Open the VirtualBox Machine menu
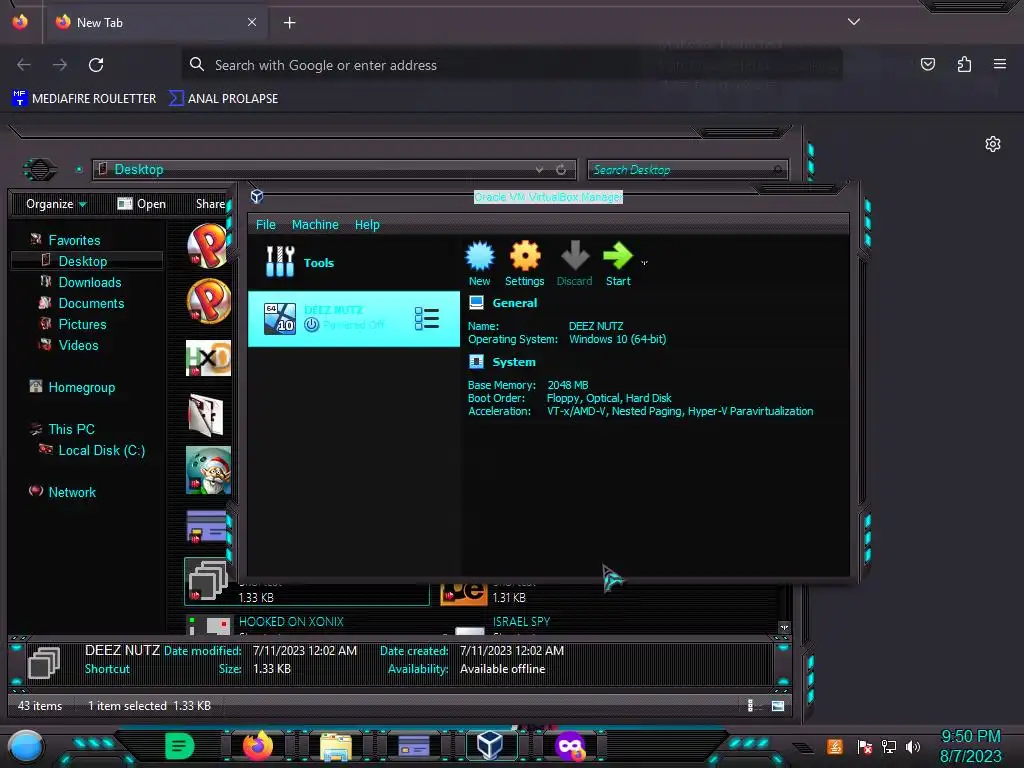 (x=315, y=225)
